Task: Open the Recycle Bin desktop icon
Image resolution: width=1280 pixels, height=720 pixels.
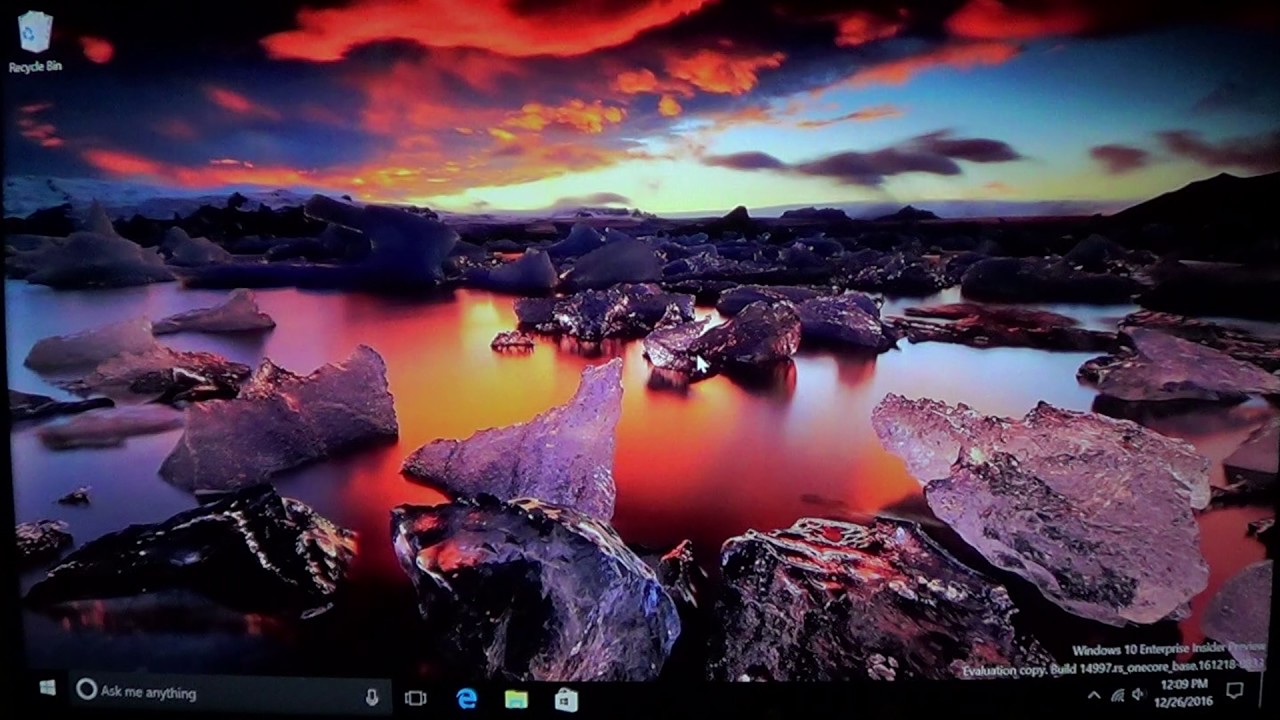Action: click(x=35, y=41)
